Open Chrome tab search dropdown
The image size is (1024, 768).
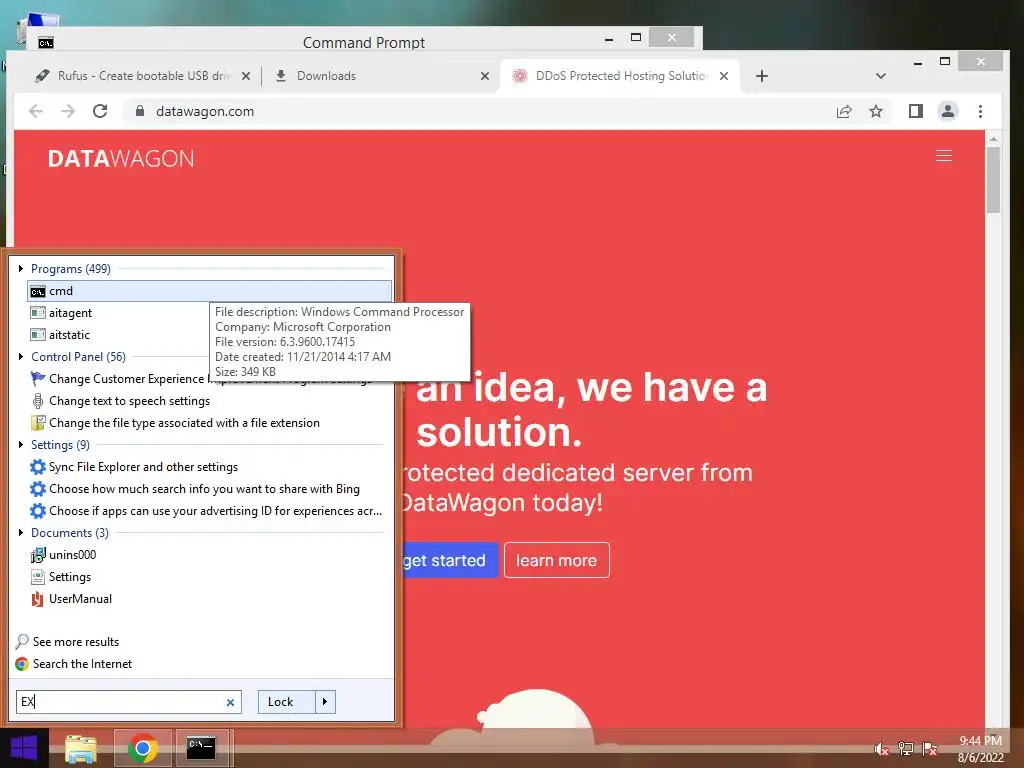point(881,76)
